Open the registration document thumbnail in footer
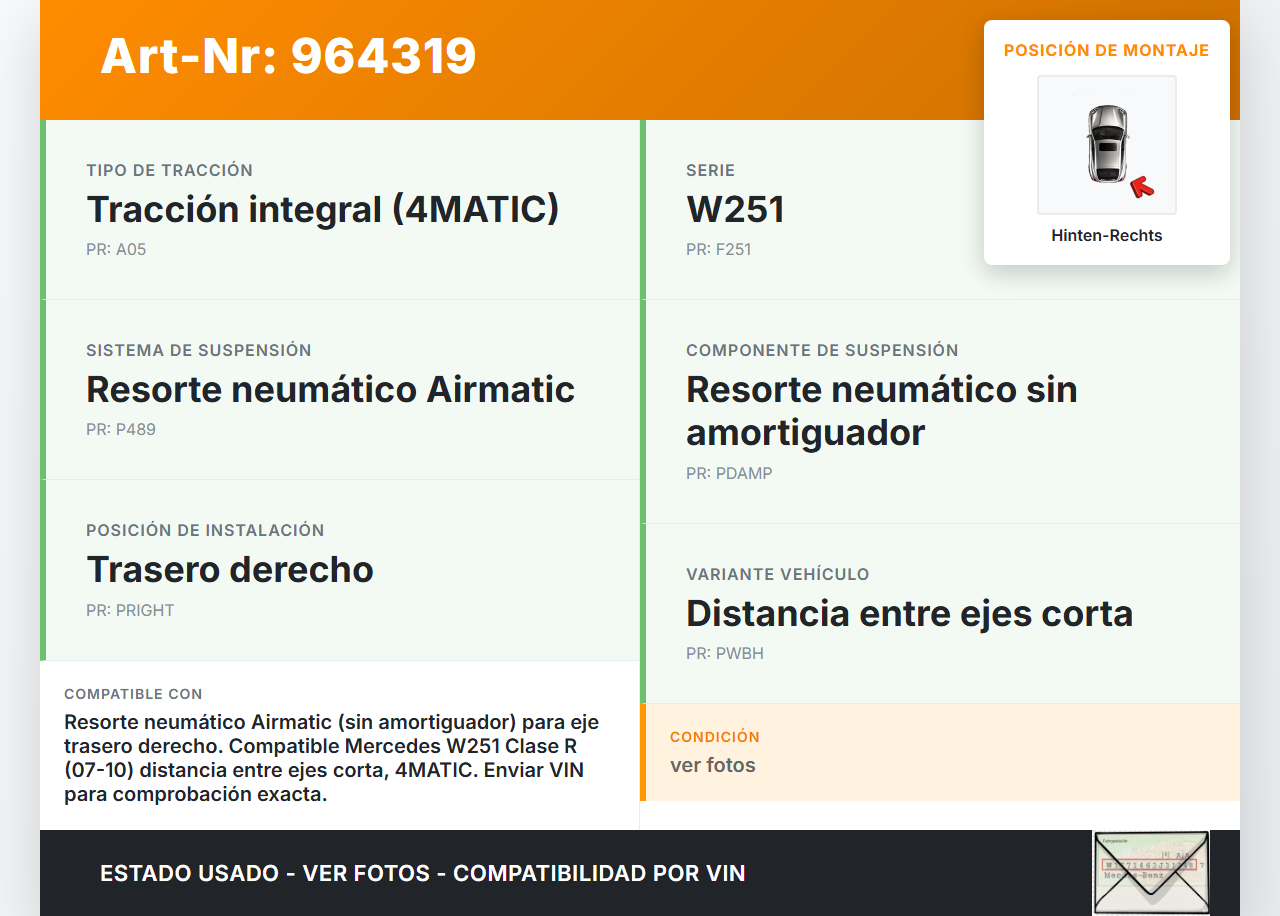1280x916 pixels. (1151, 872)
